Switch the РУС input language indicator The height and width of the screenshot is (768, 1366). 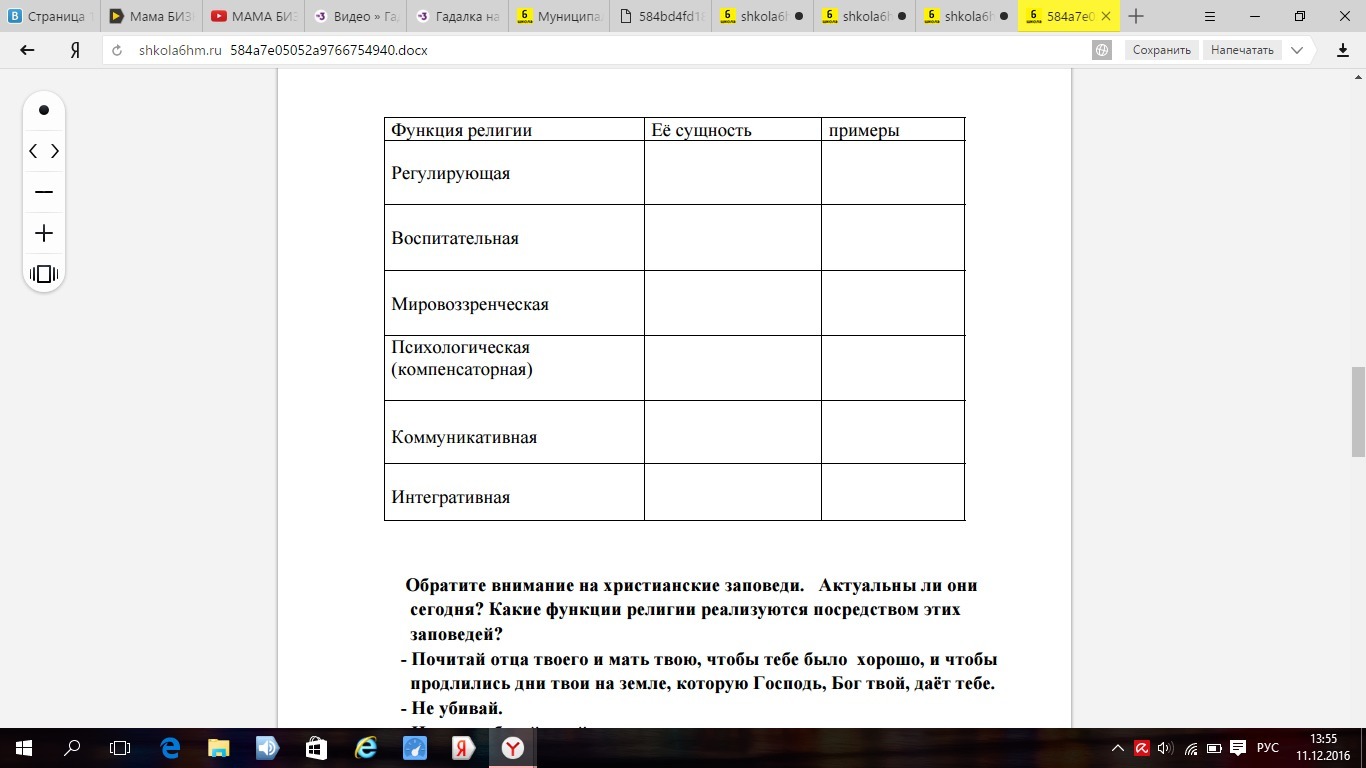coord(1268,748)
